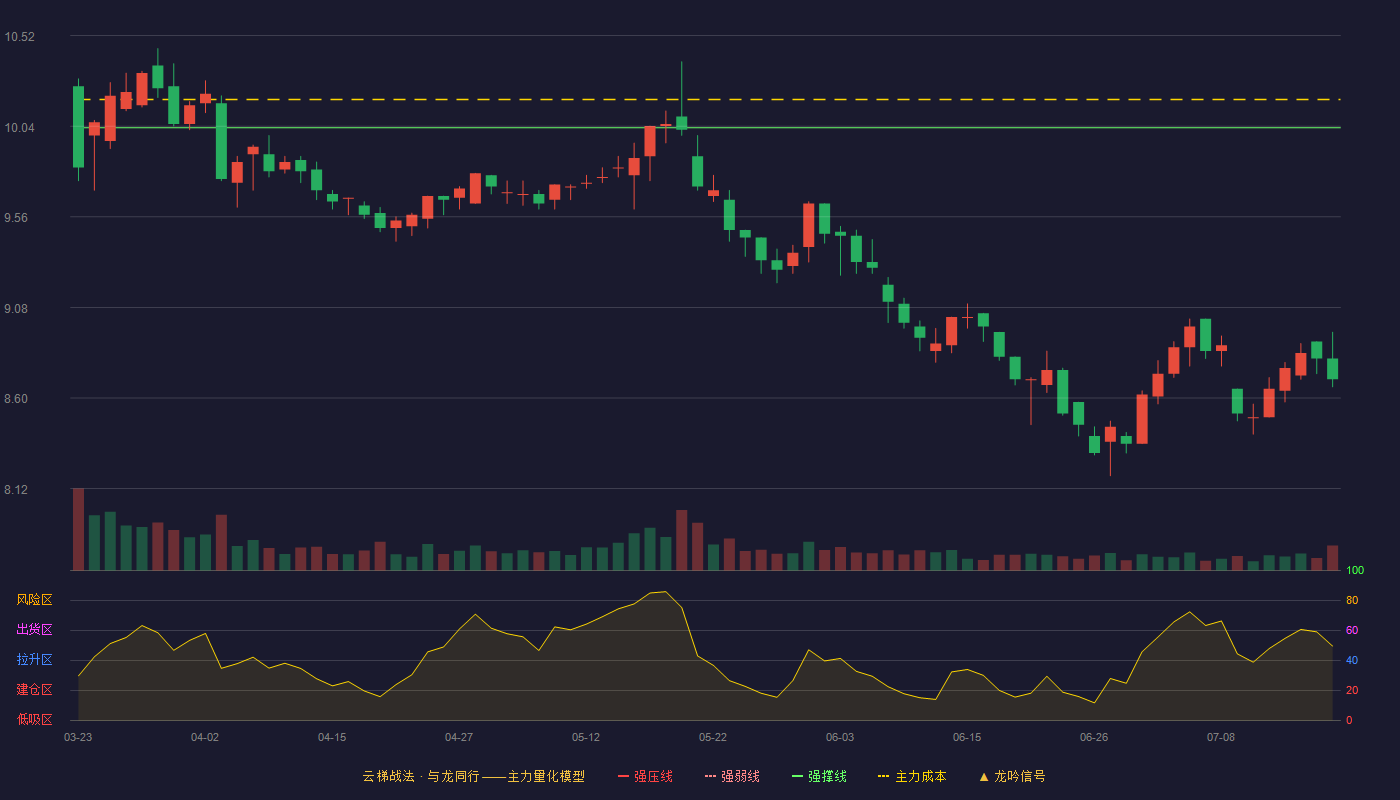Image resolution: width=1400 pixels, height=800 pixels.
Task: Click the green 100 indicator axis value
Action: 1354,571
